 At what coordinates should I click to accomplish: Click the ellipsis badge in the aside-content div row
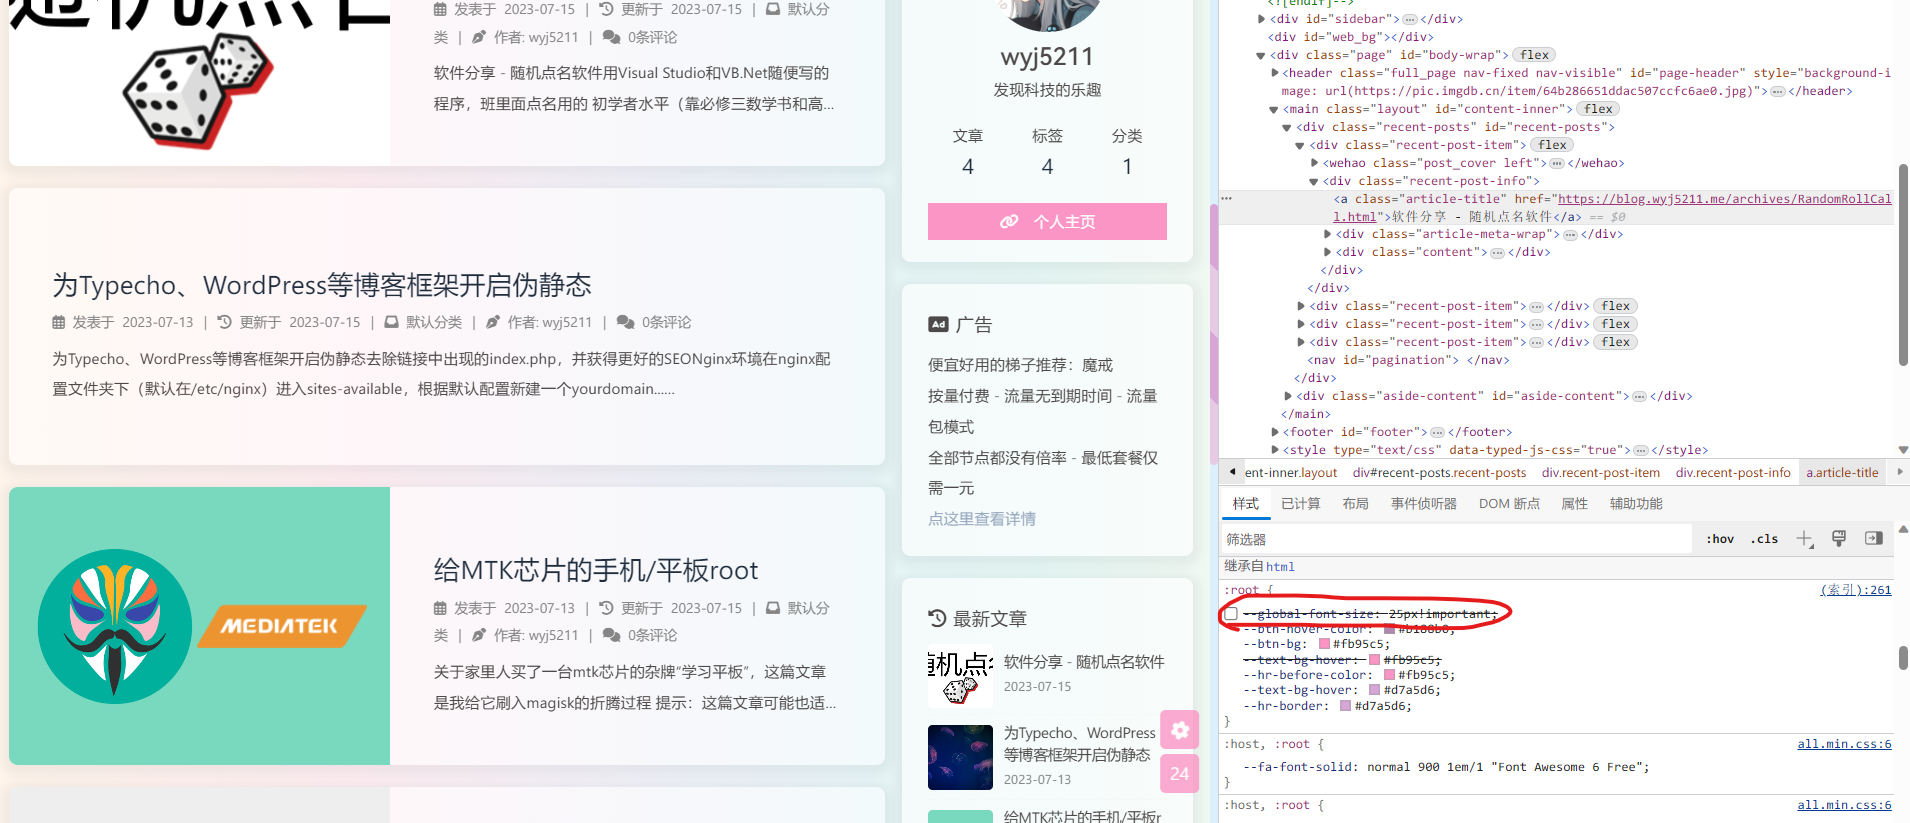(x=1639, y=396)
